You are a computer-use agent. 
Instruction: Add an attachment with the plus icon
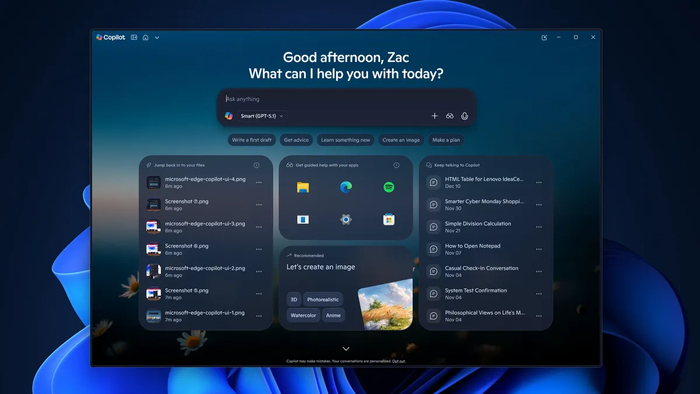[434, 116]
